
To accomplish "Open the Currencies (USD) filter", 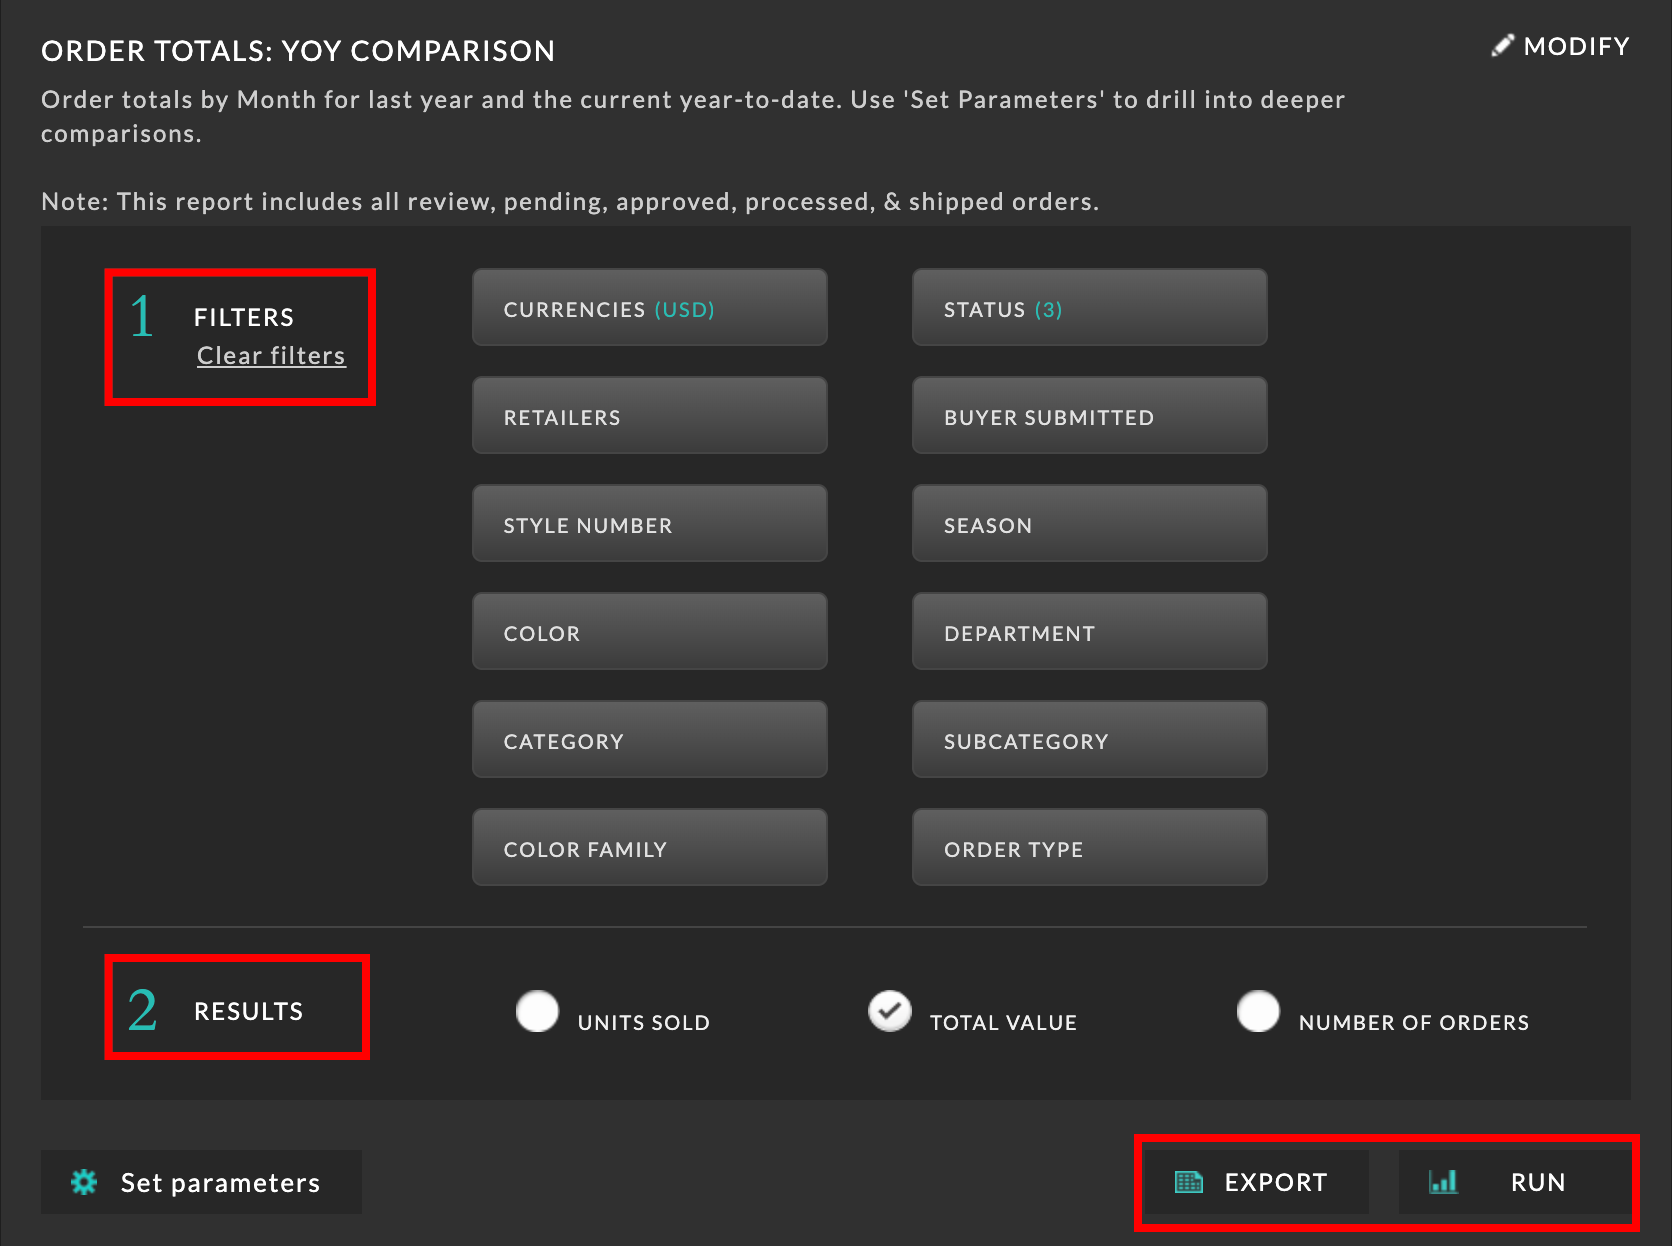I will (650, 307).
